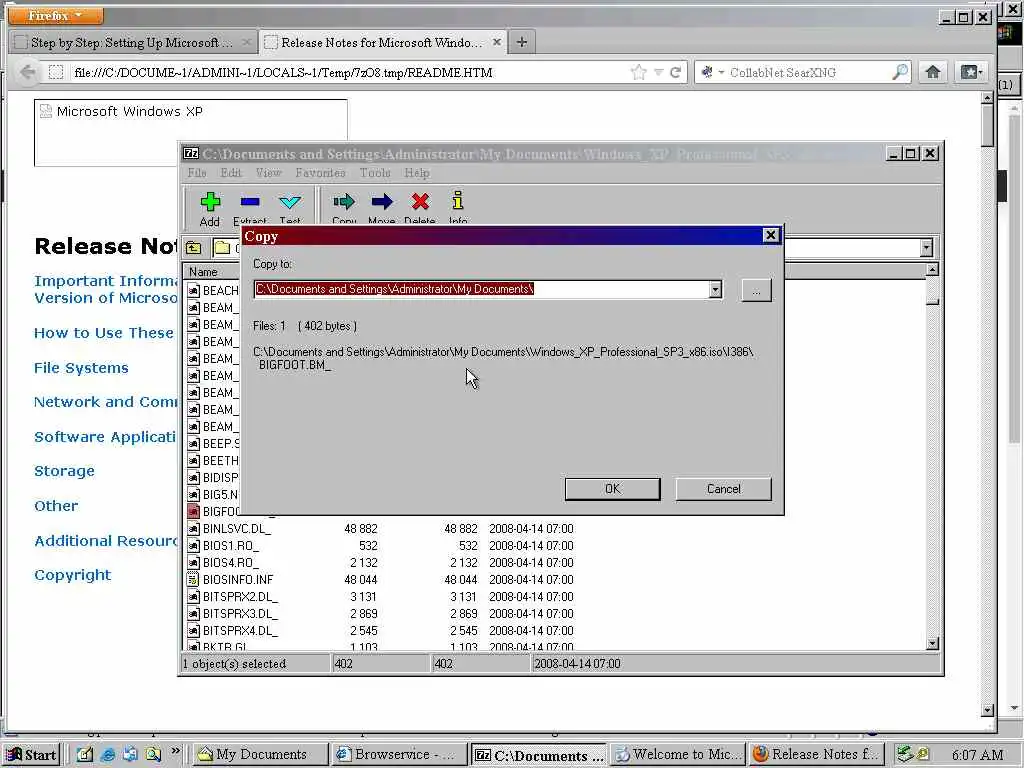Screen dimensions: 1024x768
Task: Switch to Welcome to Mic... taskbar item
Action: tap(677, 754)
